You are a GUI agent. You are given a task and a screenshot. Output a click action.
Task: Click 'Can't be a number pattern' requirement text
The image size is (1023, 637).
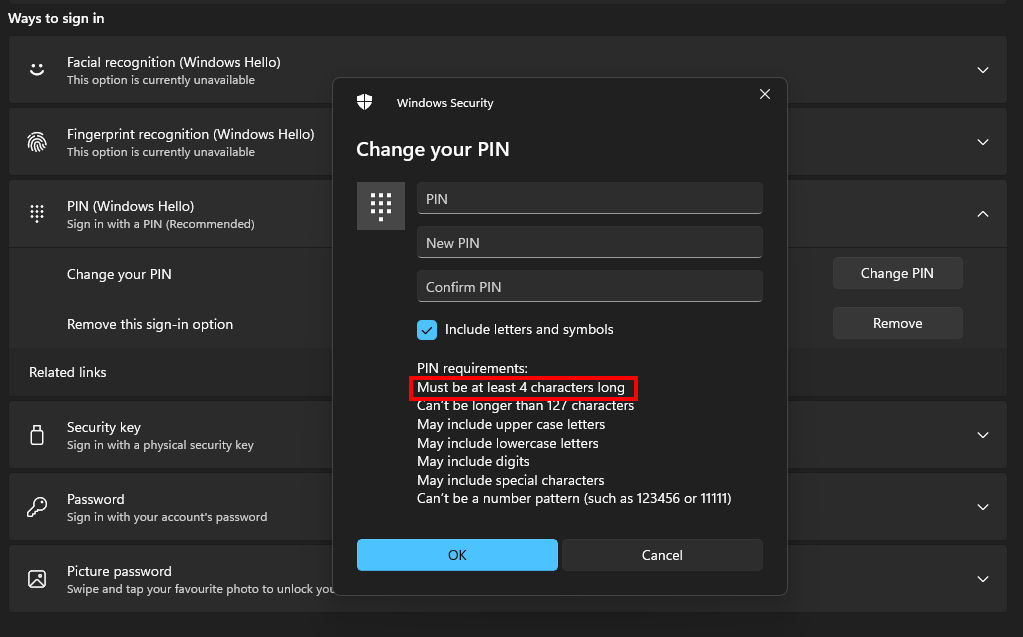574,499
